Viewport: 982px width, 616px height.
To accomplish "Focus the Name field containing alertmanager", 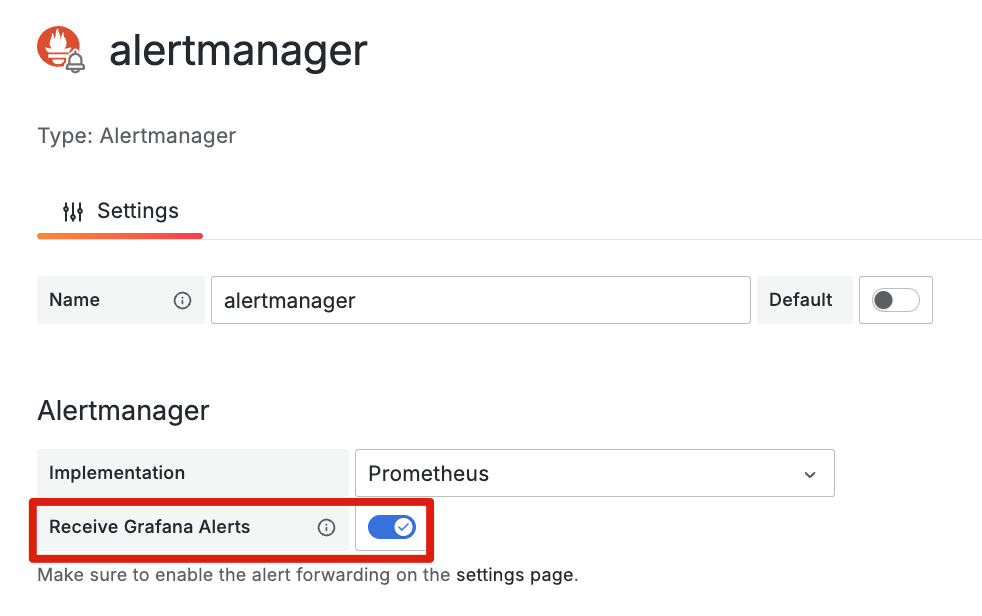I will [480, 300].
